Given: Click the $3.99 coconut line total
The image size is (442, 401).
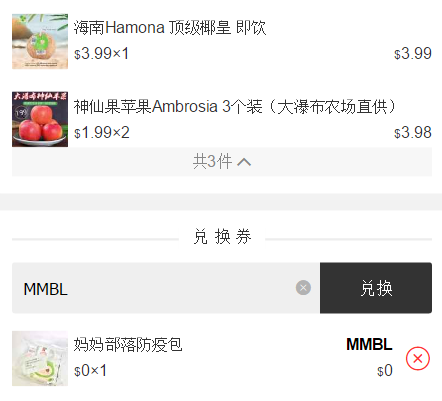Looking at the screenshot, I should (x=413, y=54).
